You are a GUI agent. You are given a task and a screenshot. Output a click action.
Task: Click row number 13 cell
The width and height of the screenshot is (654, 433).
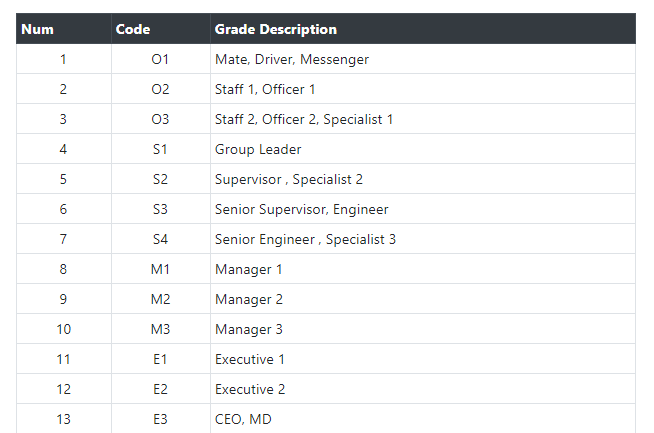pos(63,419)
